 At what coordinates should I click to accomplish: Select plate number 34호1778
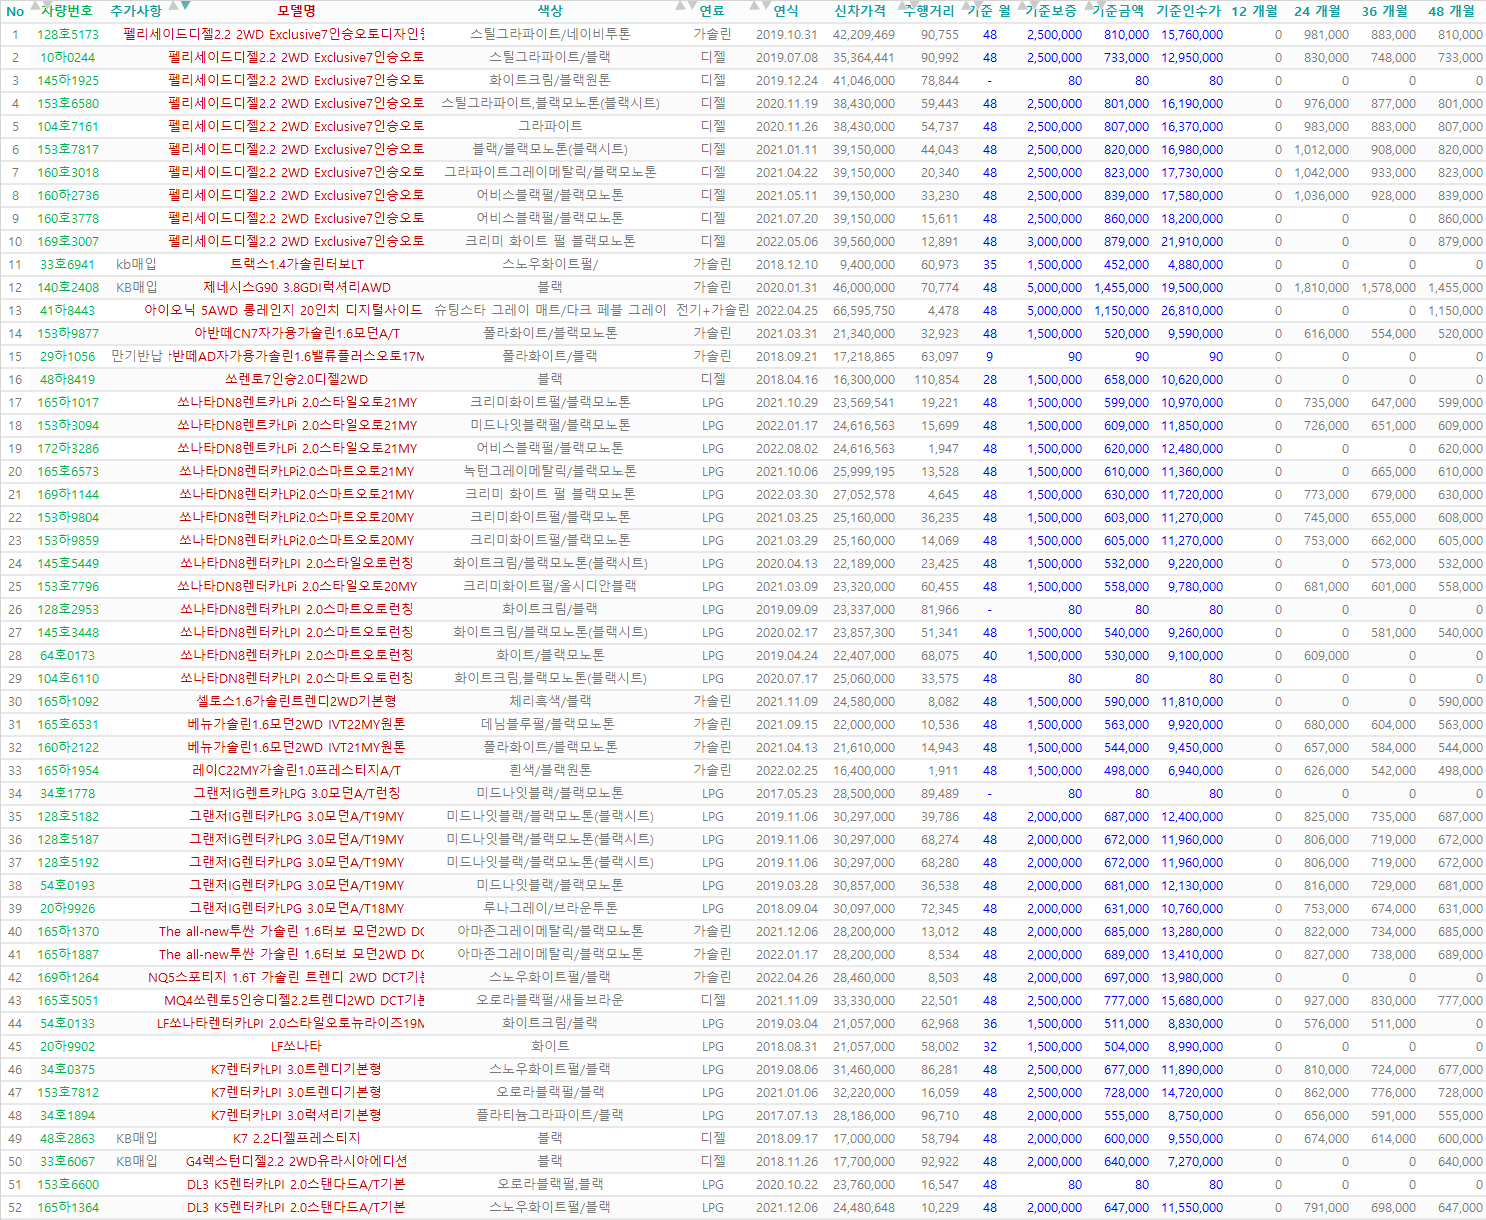pyautogui.click(x=68, y=793)
